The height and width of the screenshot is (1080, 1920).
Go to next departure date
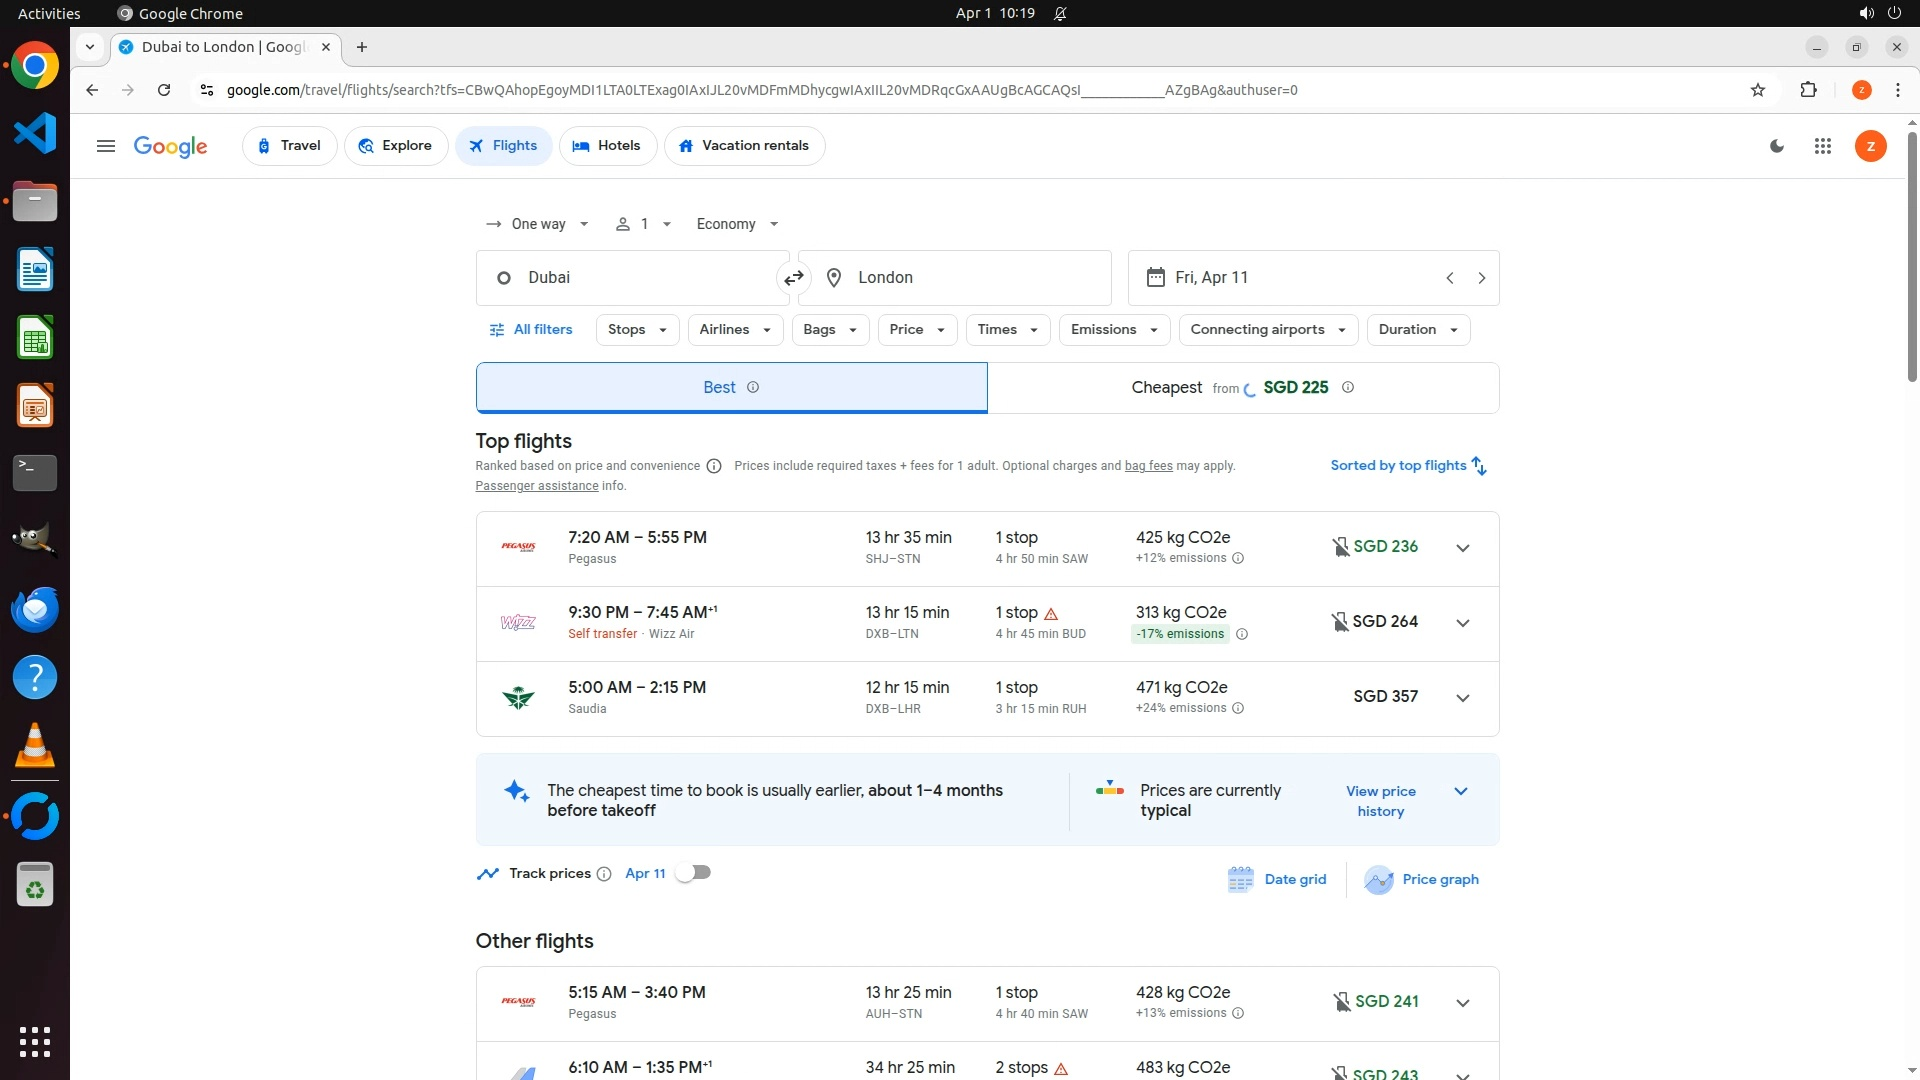coord(1482,278)
